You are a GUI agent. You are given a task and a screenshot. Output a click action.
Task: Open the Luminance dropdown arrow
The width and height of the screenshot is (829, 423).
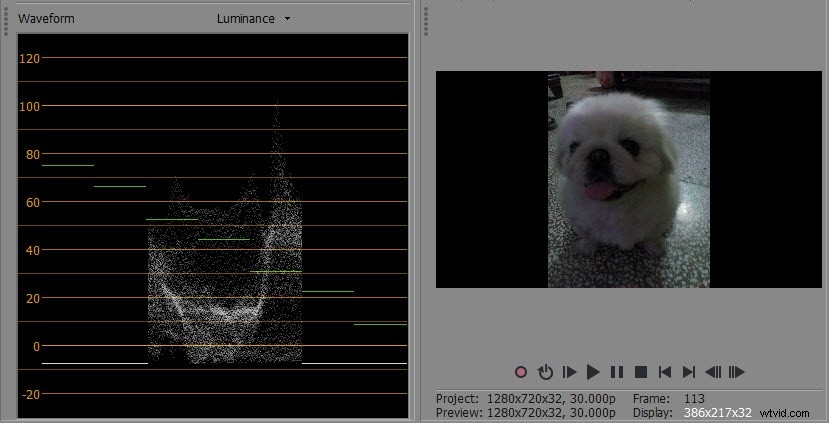tap(288, 19)
